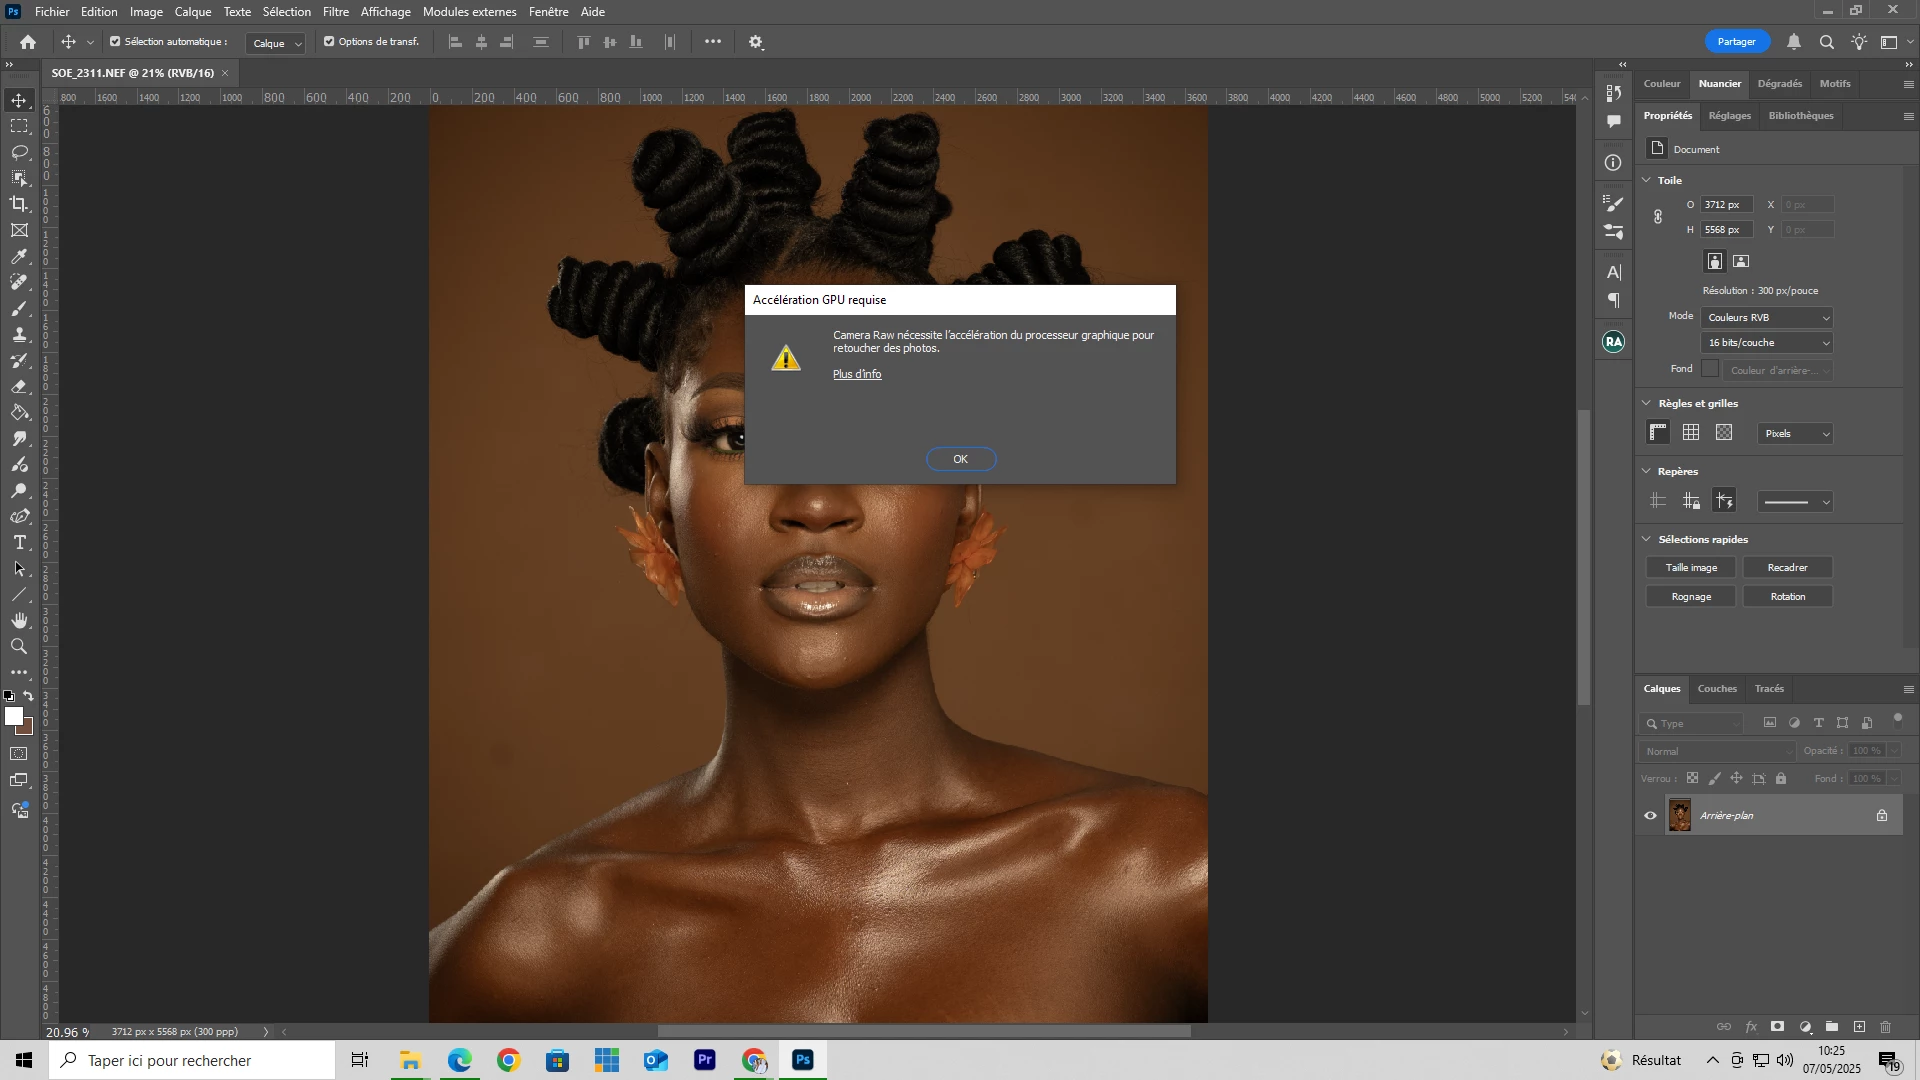Select the Hand tool
This screenshot has height=1080, width=1920.
(x=19, y=621)
